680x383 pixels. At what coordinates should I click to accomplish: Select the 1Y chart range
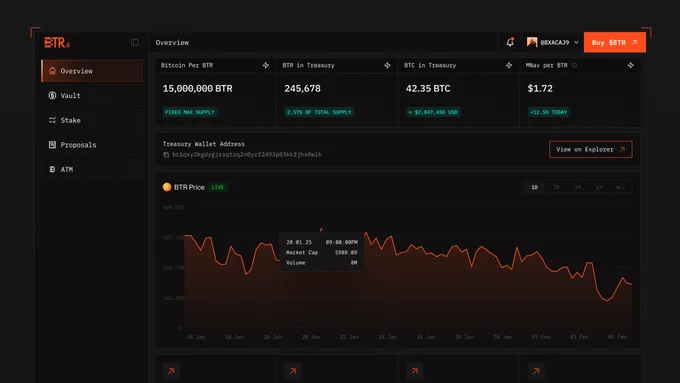coord(599,187)
